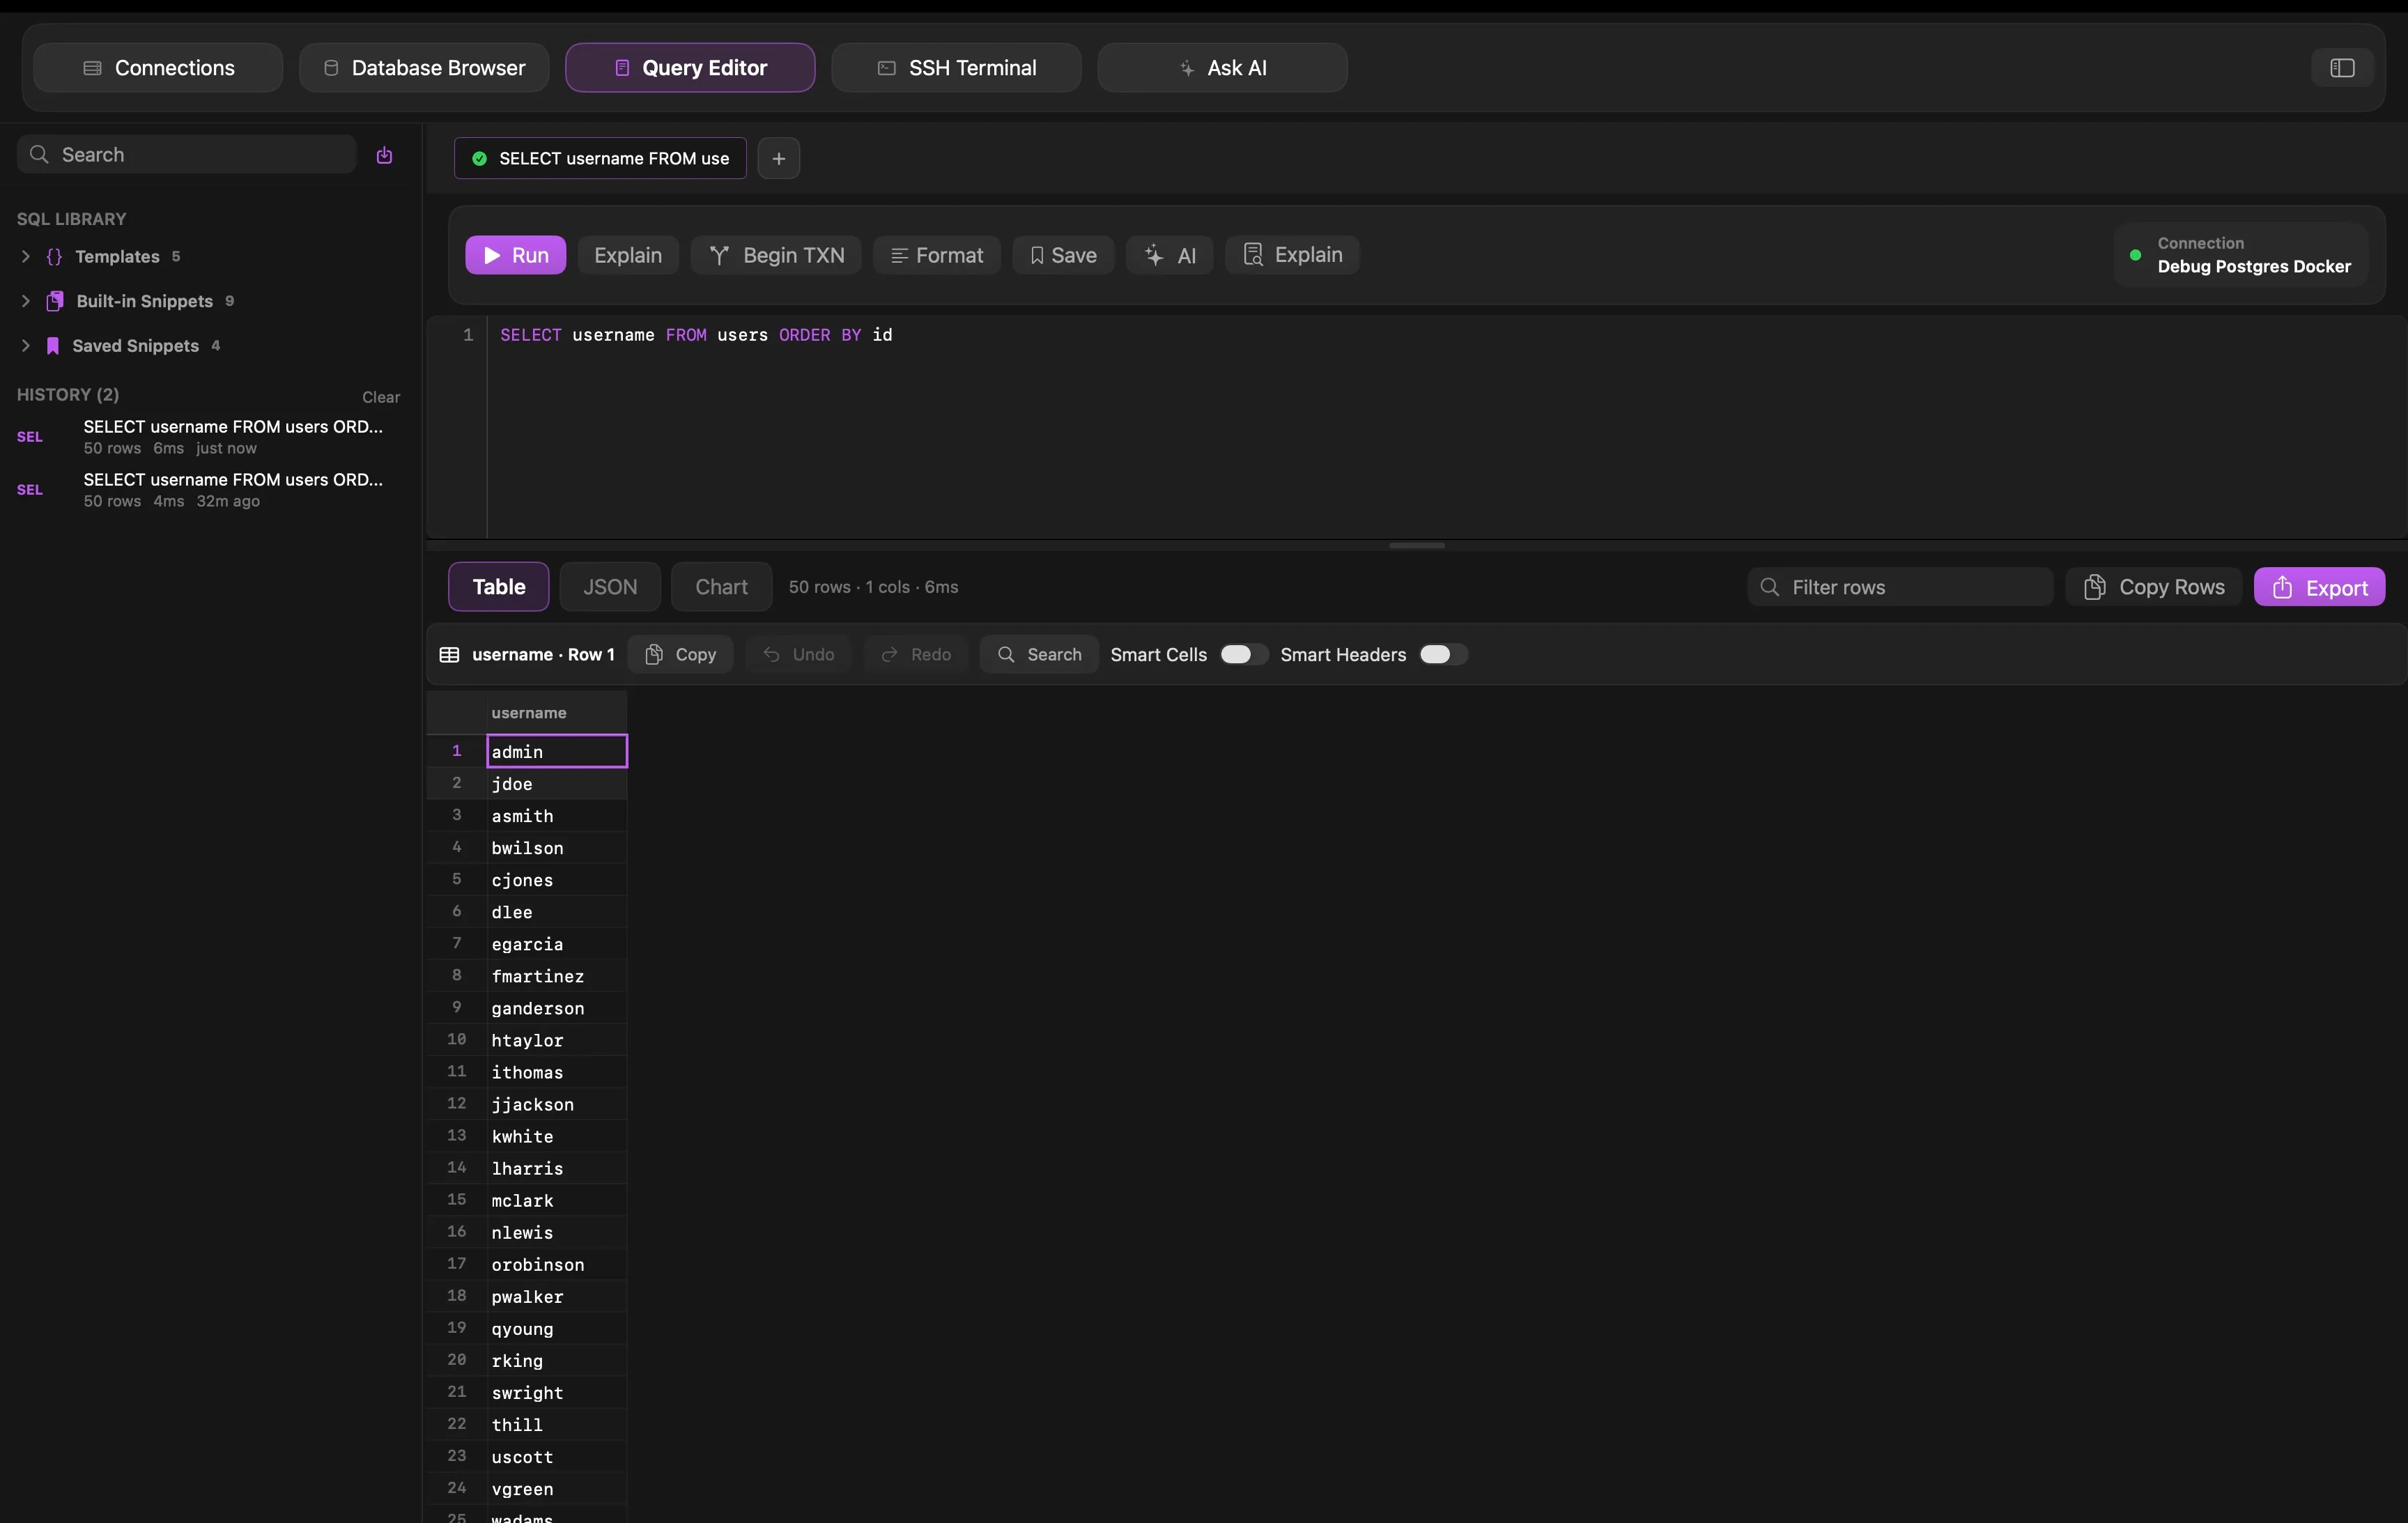Click row number 10
Screen dimensions: 2408x1523
pyautogui.click(x=457, y=1040)
